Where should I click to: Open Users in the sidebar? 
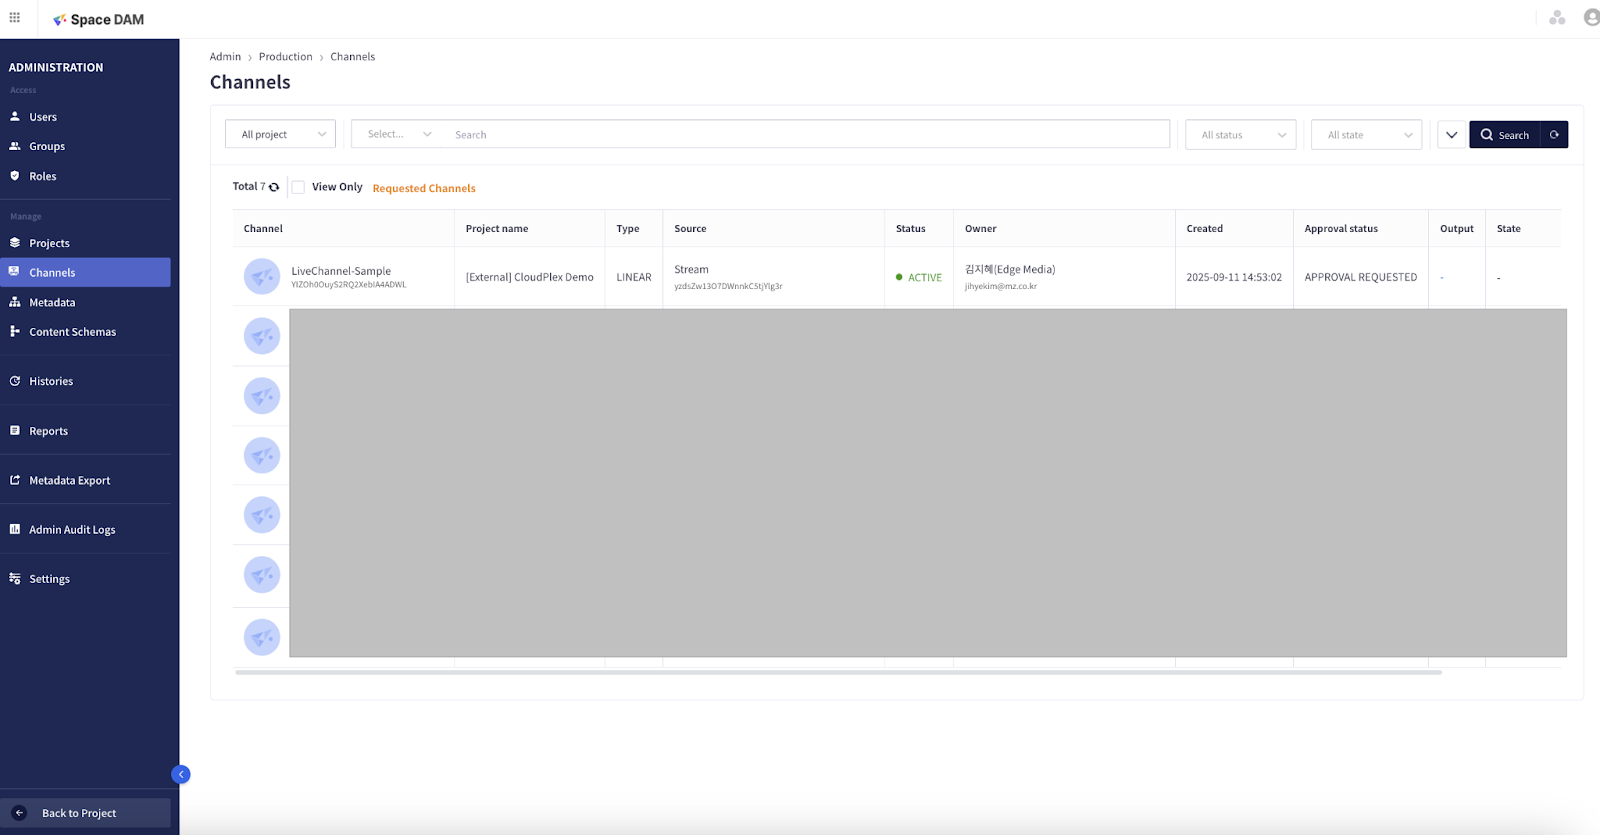pyautogui.click(x=43, y=117)
